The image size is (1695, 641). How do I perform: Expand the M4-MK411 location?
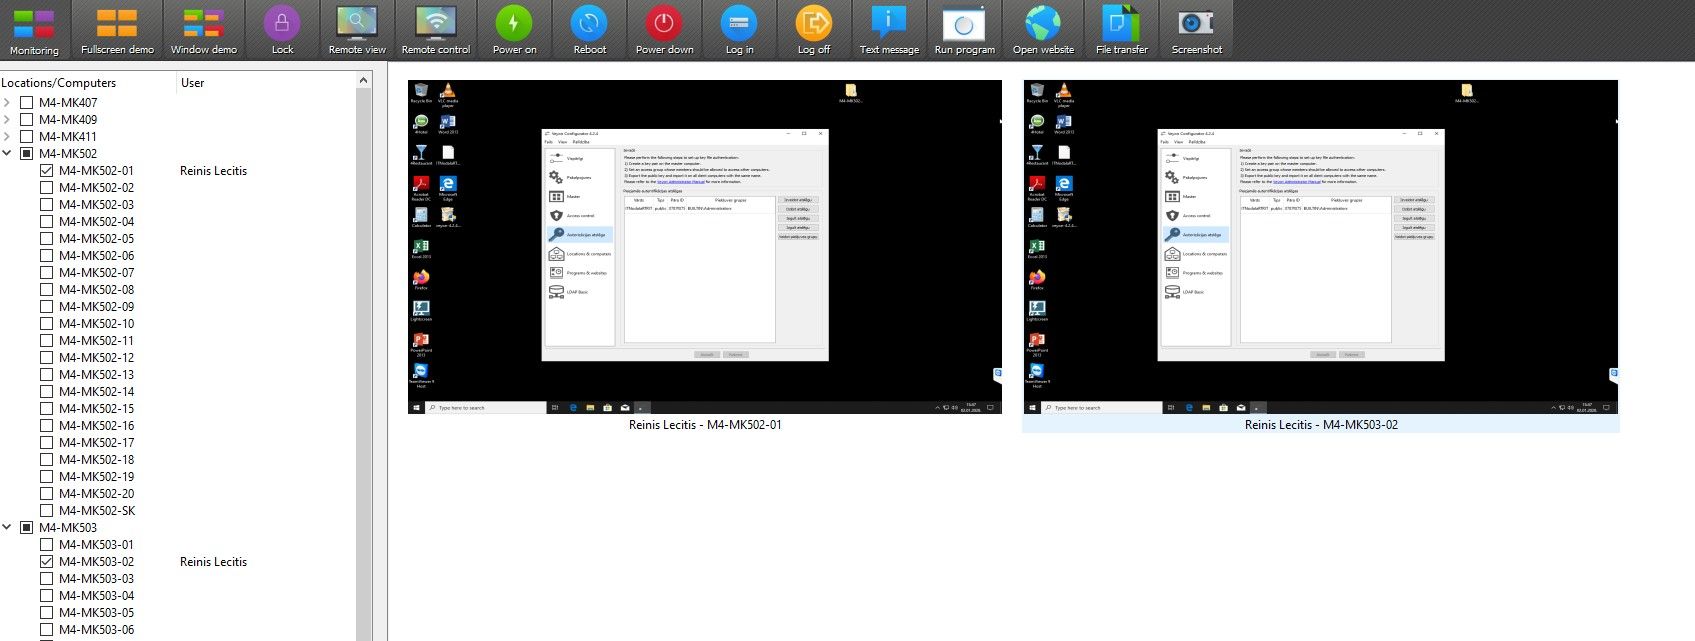click(7, 136)
